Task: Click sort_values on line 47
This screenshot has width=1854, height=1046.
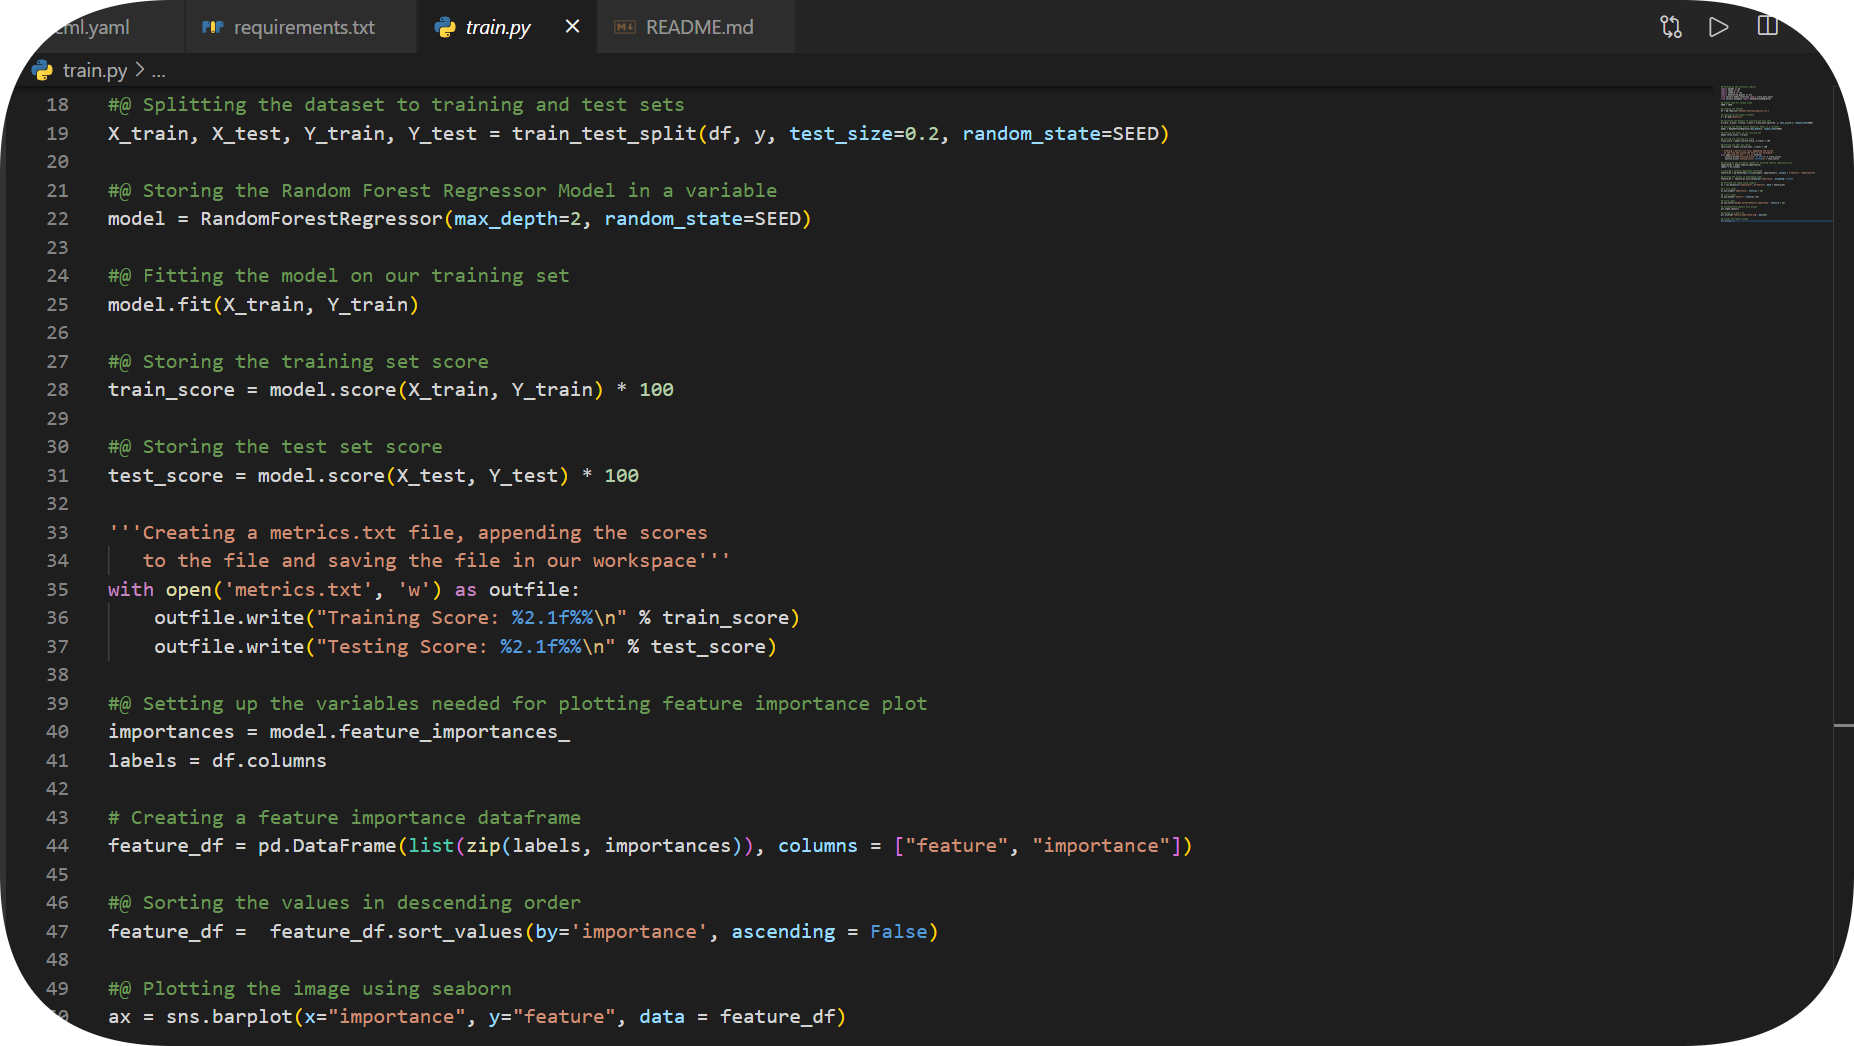Action: (460, 931)
